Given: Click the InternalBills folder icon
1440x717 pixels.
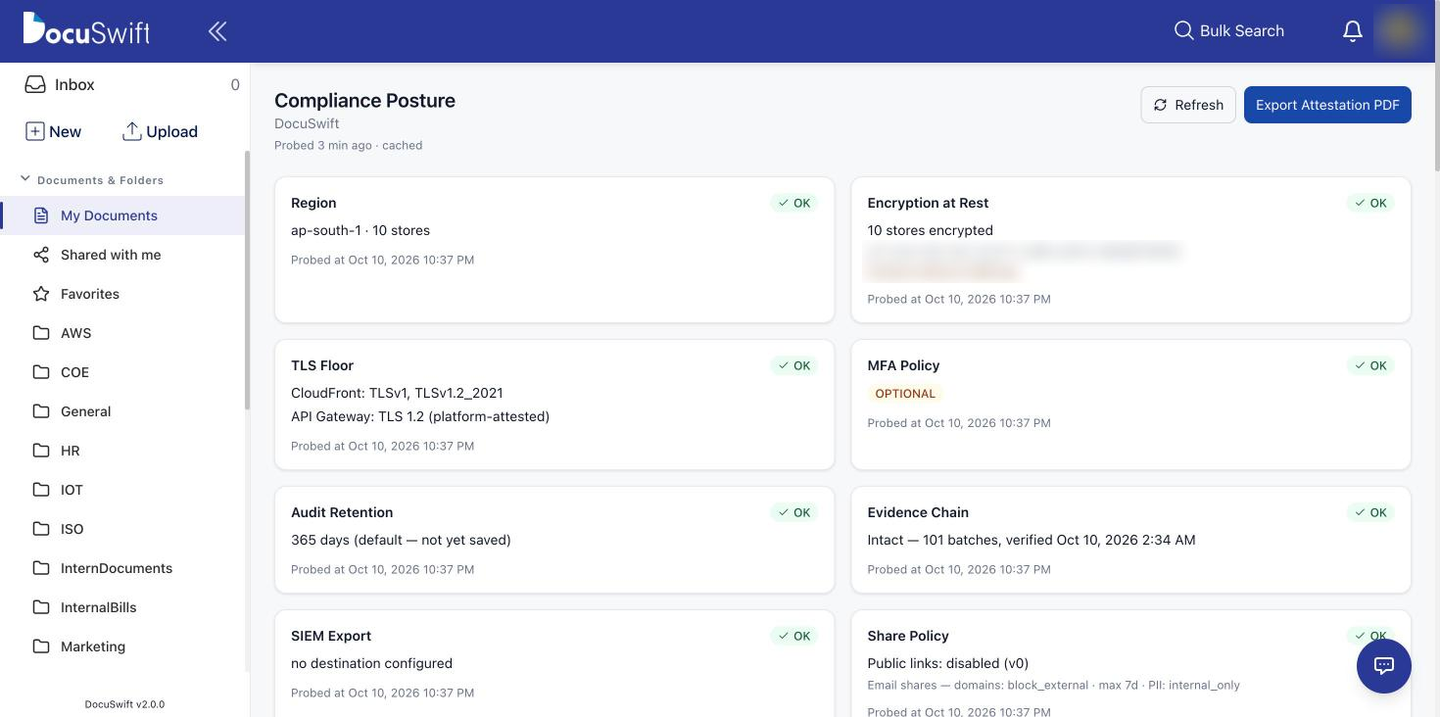Looking at the screenshot, I should click(41, 607).
